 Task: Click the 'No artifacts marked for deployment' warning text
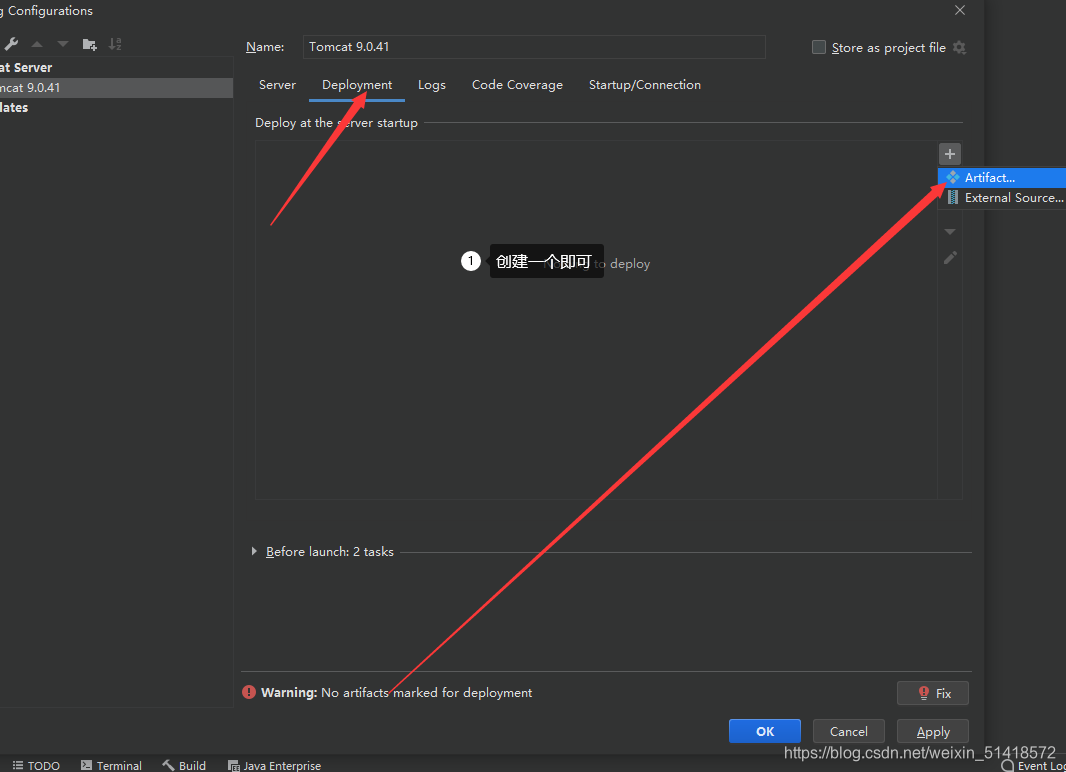[x=426, y=692]
